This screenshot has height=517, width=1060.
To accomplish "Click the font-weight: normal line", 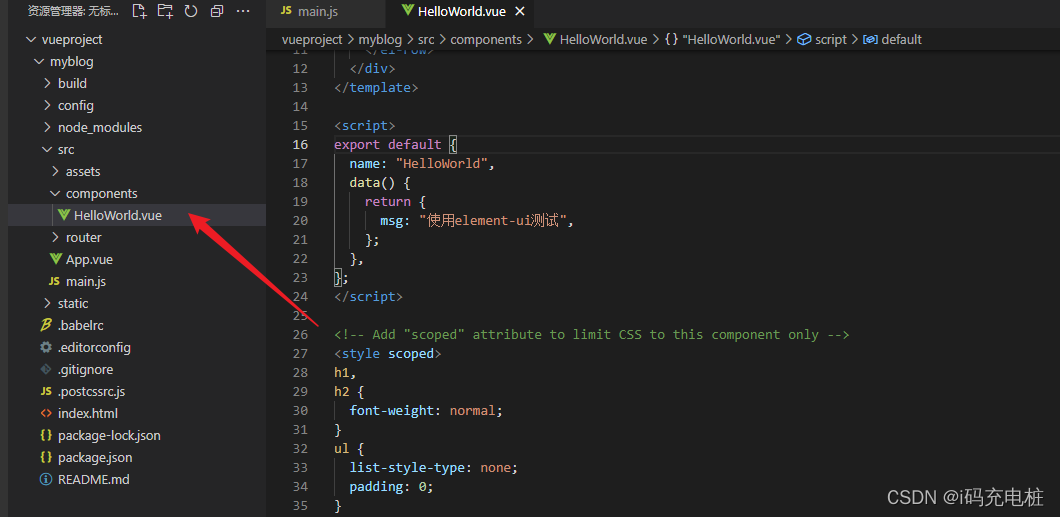I will 427,410.
